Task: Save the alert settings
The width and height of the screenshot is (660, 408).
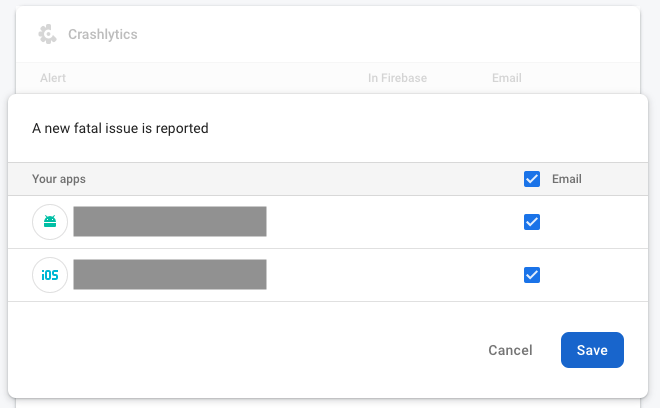Action: point(592,350)
